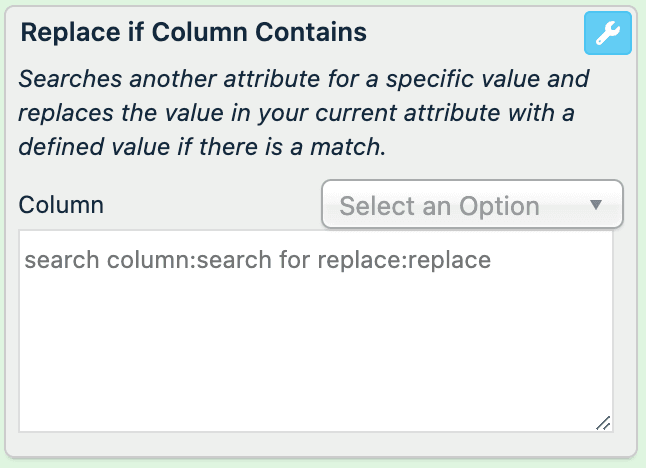Click the dropdown arrow beside Select an Option

pos(596,205)
